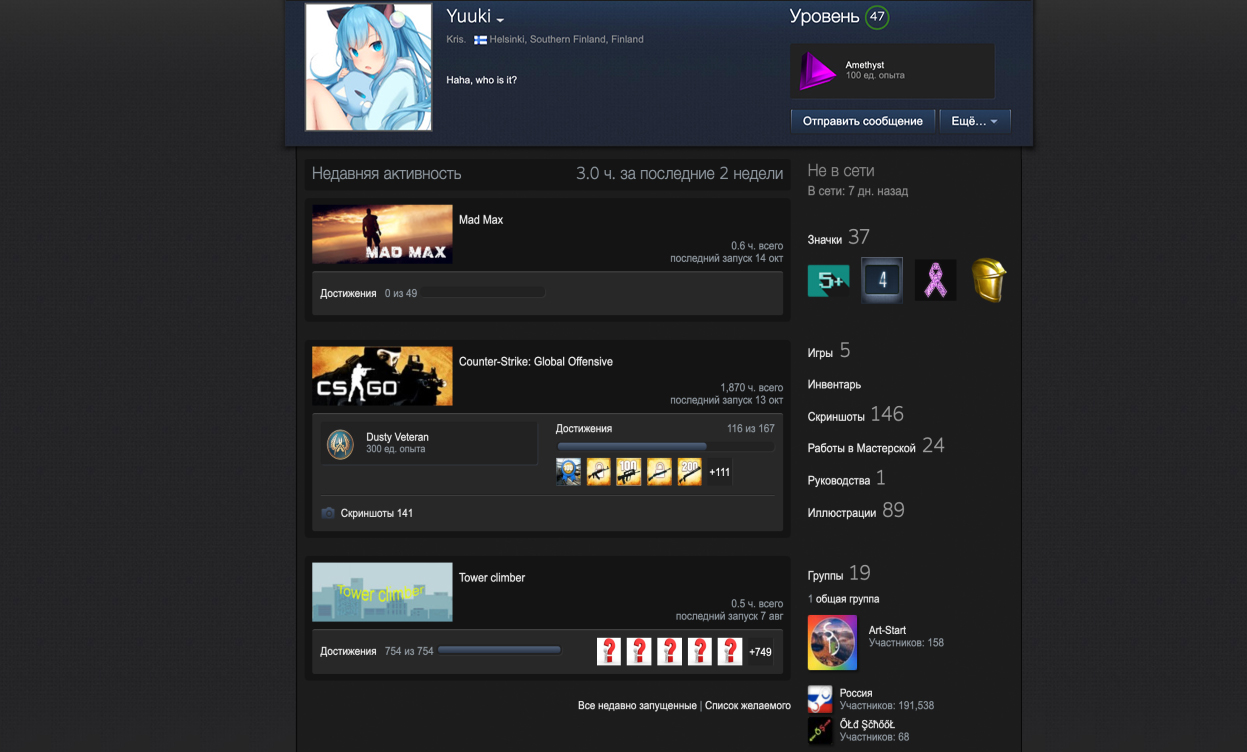This screenshot has height=752, width=1247.
Task: Click the Dusty Veteran badge icon
Action: (x=340, y=444)
